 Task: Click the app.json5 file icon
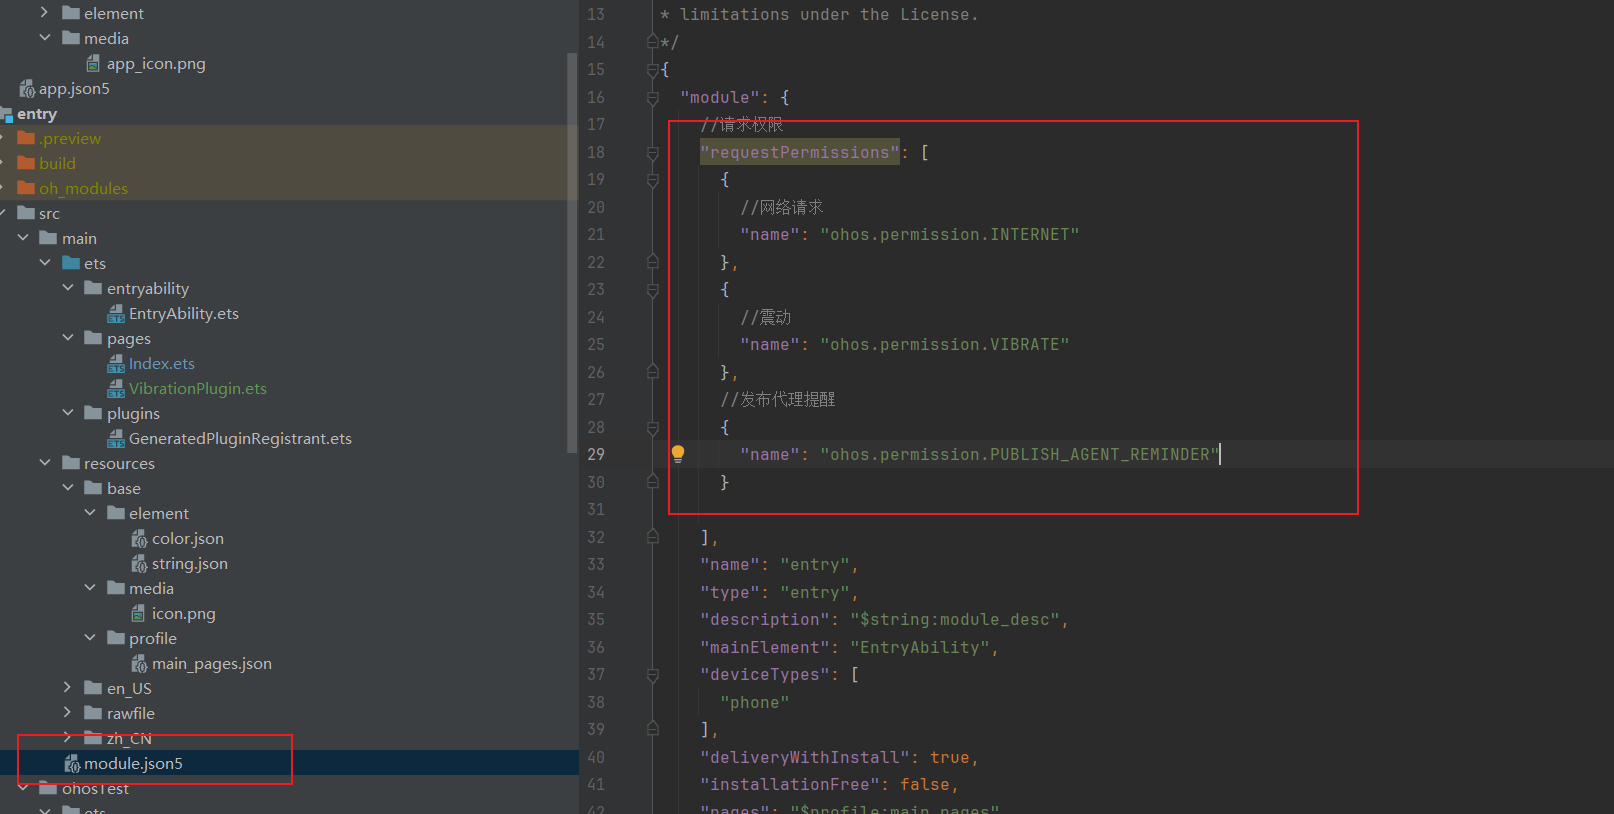point(27,89)
